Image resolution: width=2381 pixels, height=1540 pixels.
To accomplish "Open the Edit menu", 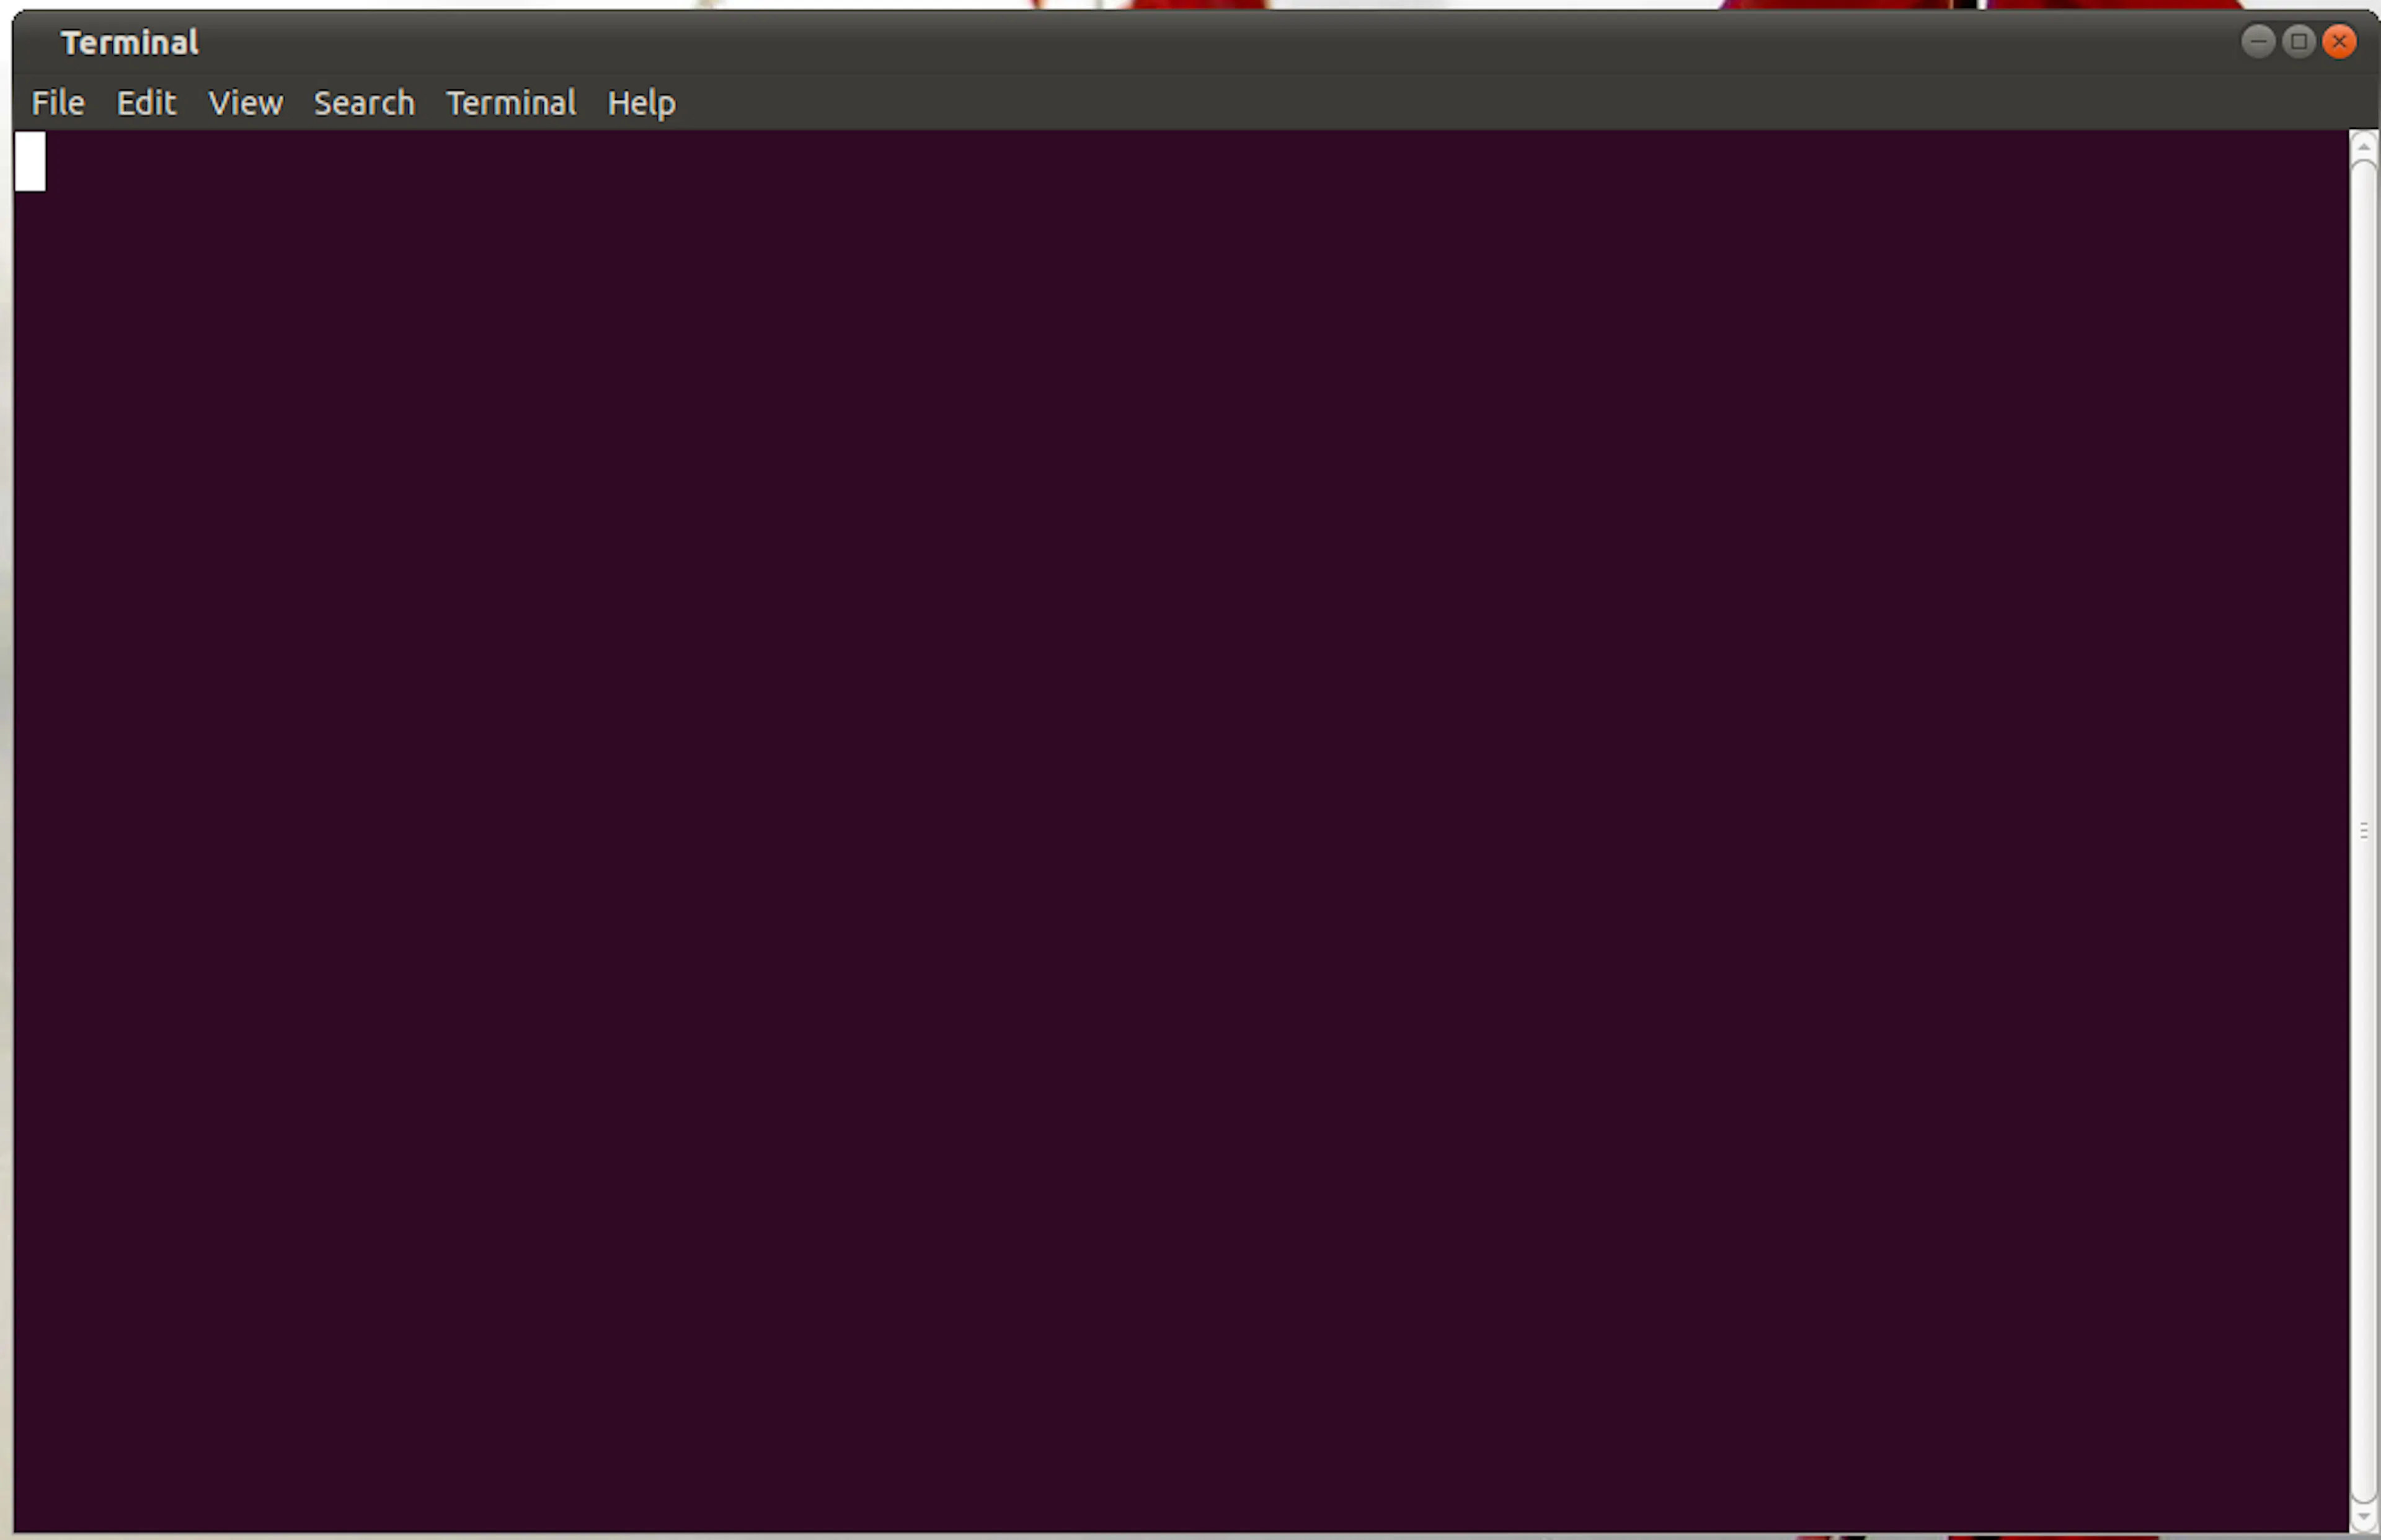I will coord(146,102).
